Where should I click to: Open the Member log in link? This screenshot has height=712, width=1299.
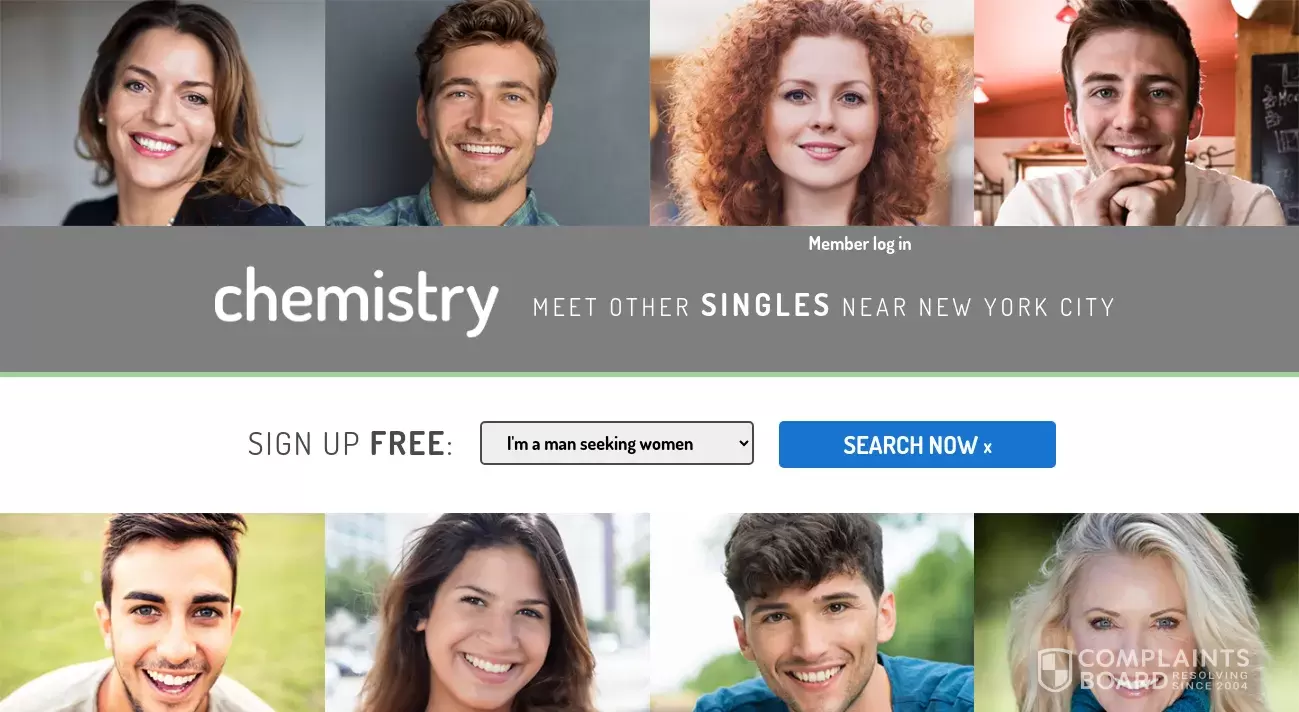[860, 243]
